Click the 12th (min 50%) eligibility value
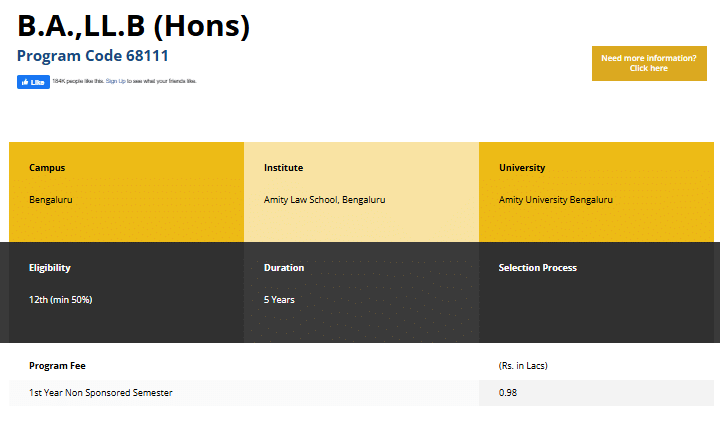The width and height of the screenshot is (720, 428). (61, 300)
